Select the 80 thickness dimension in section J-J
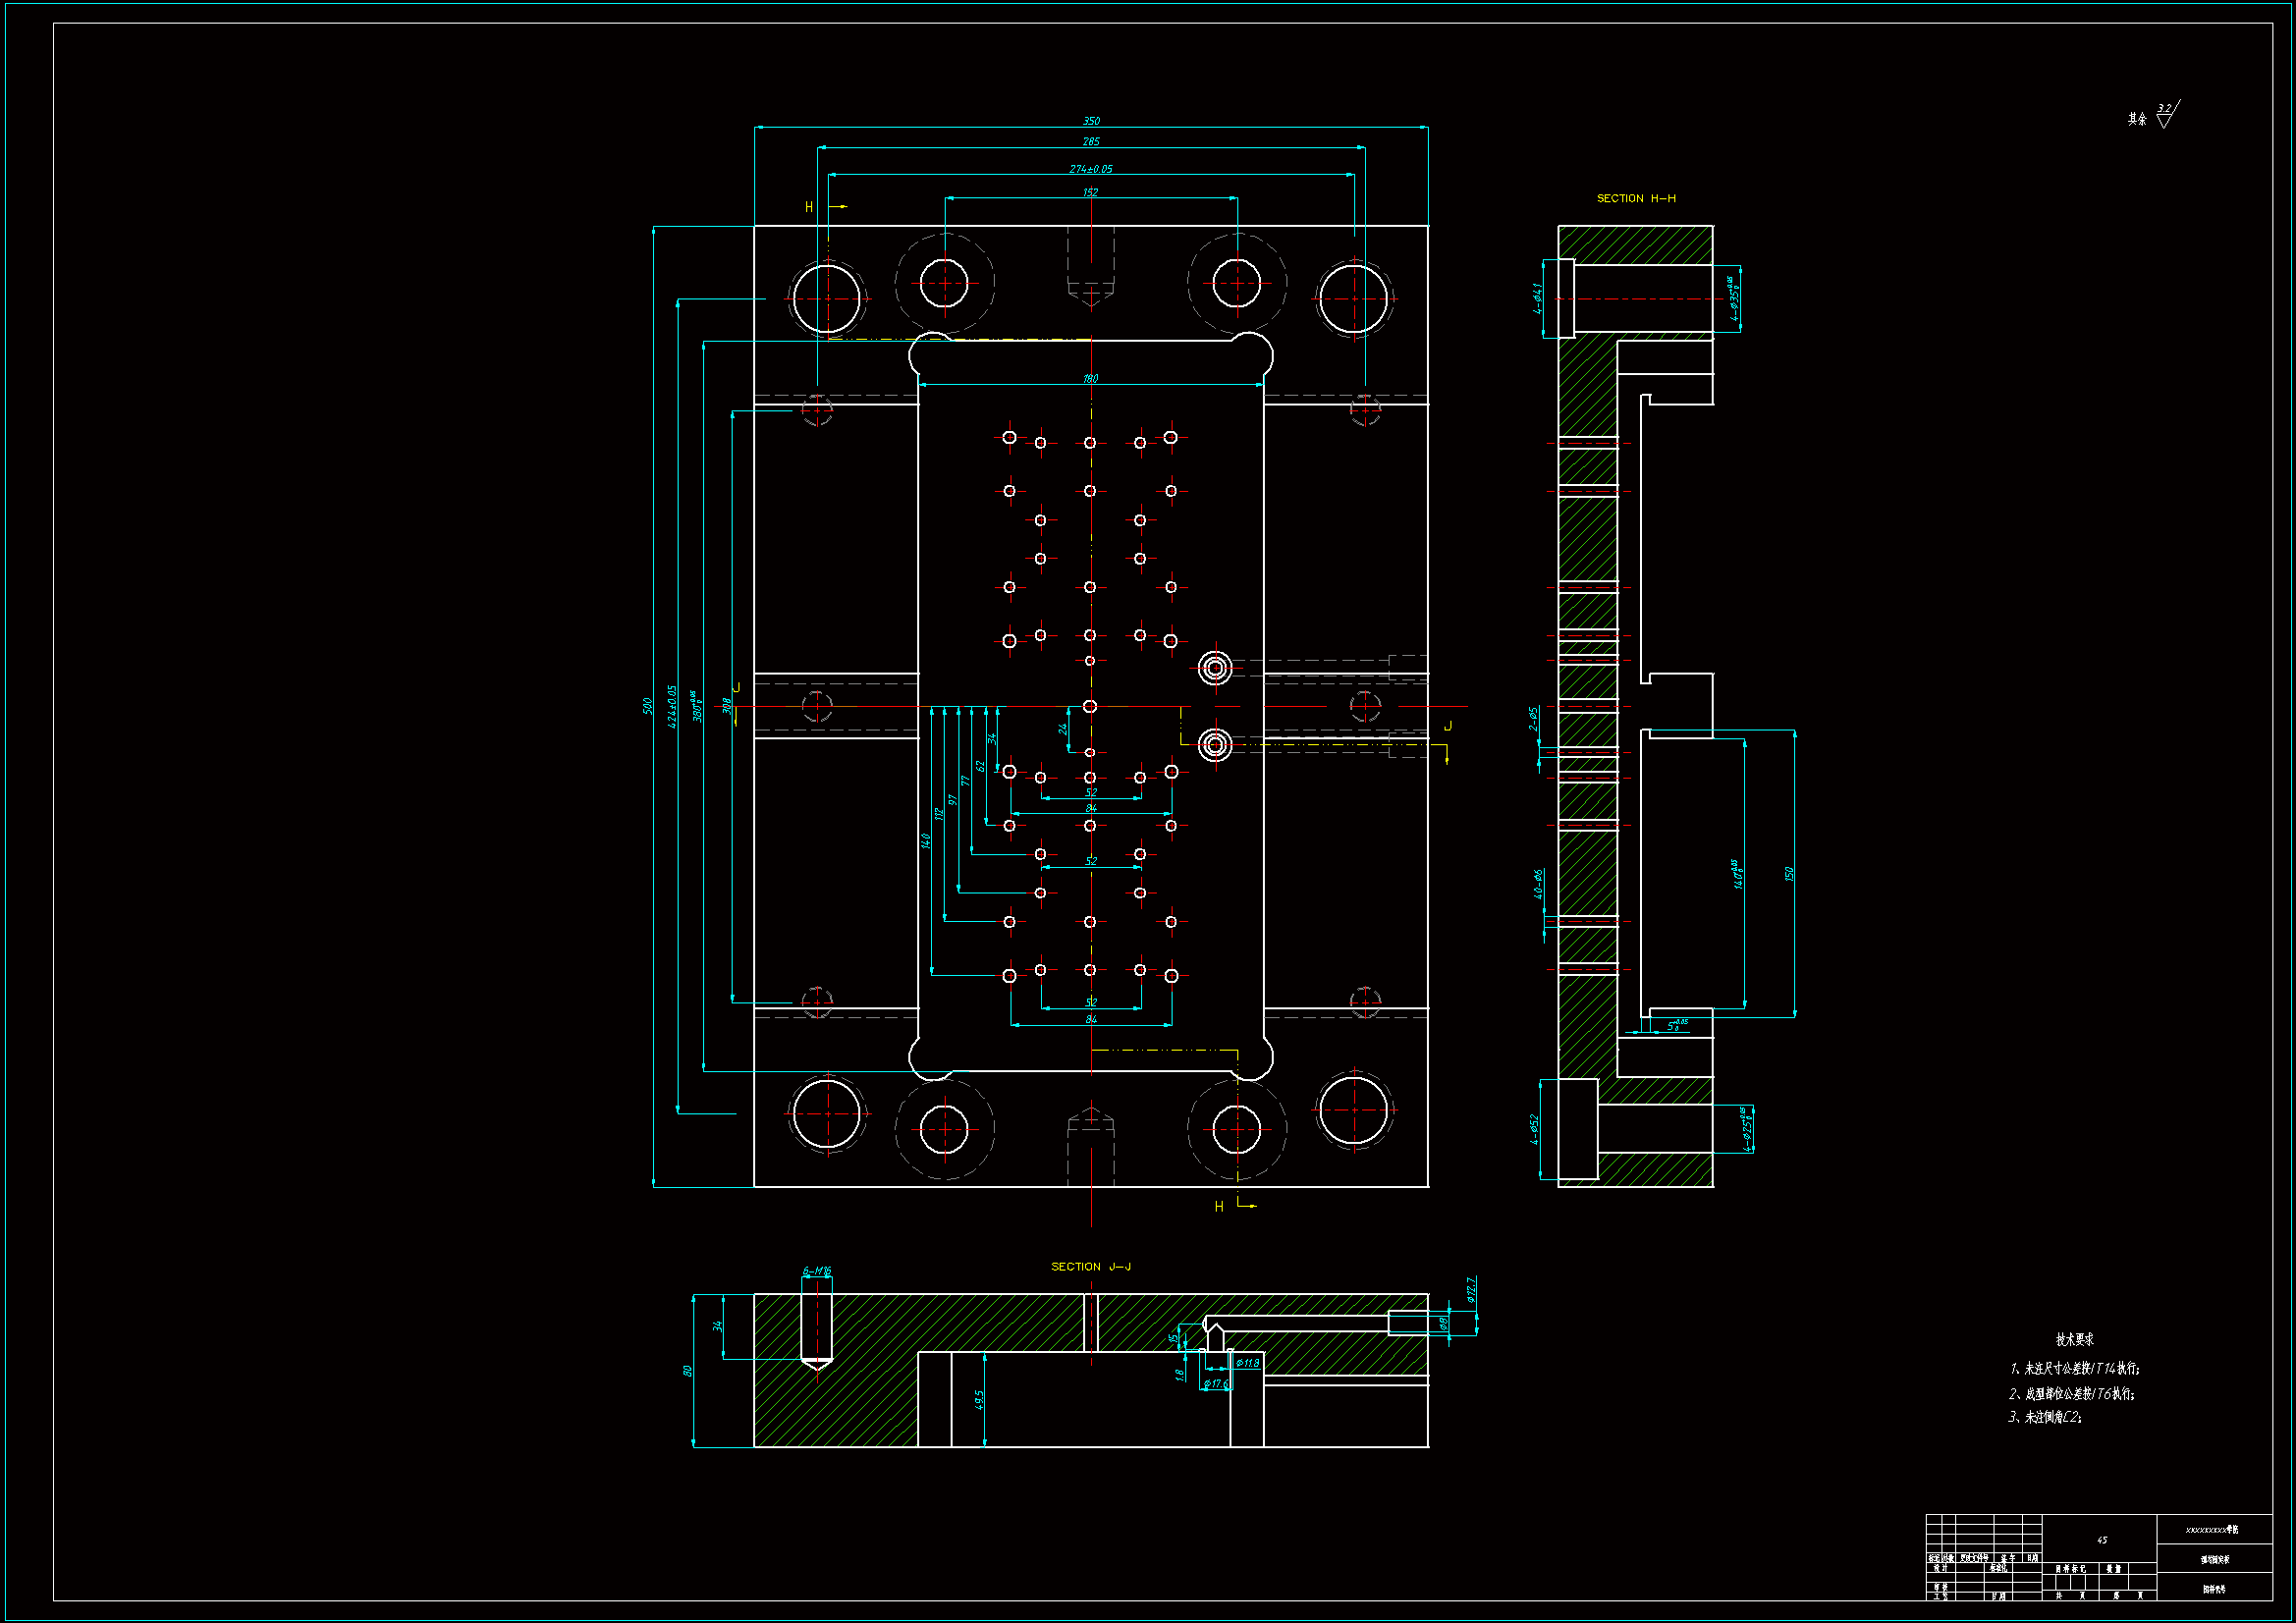 [x=687, y=1371]
